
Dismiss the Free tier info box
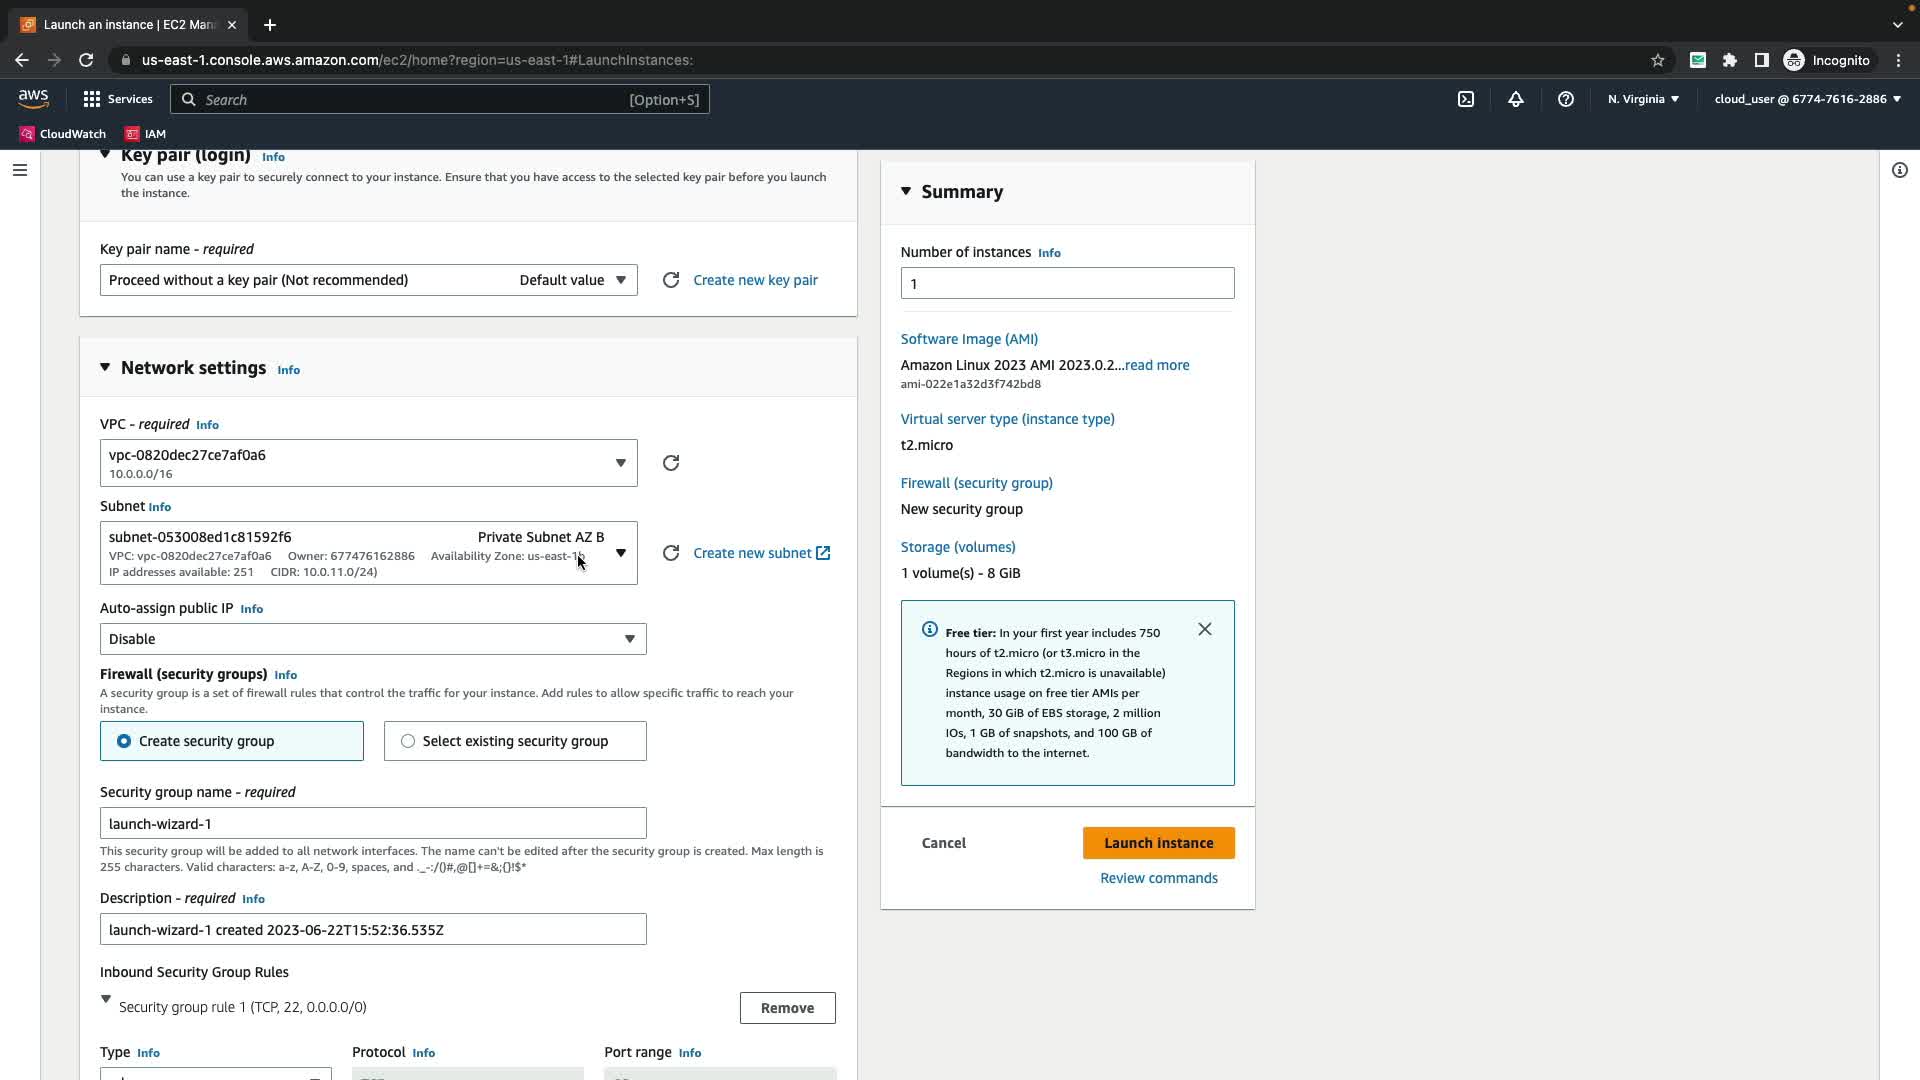[x=1205, y=629]
